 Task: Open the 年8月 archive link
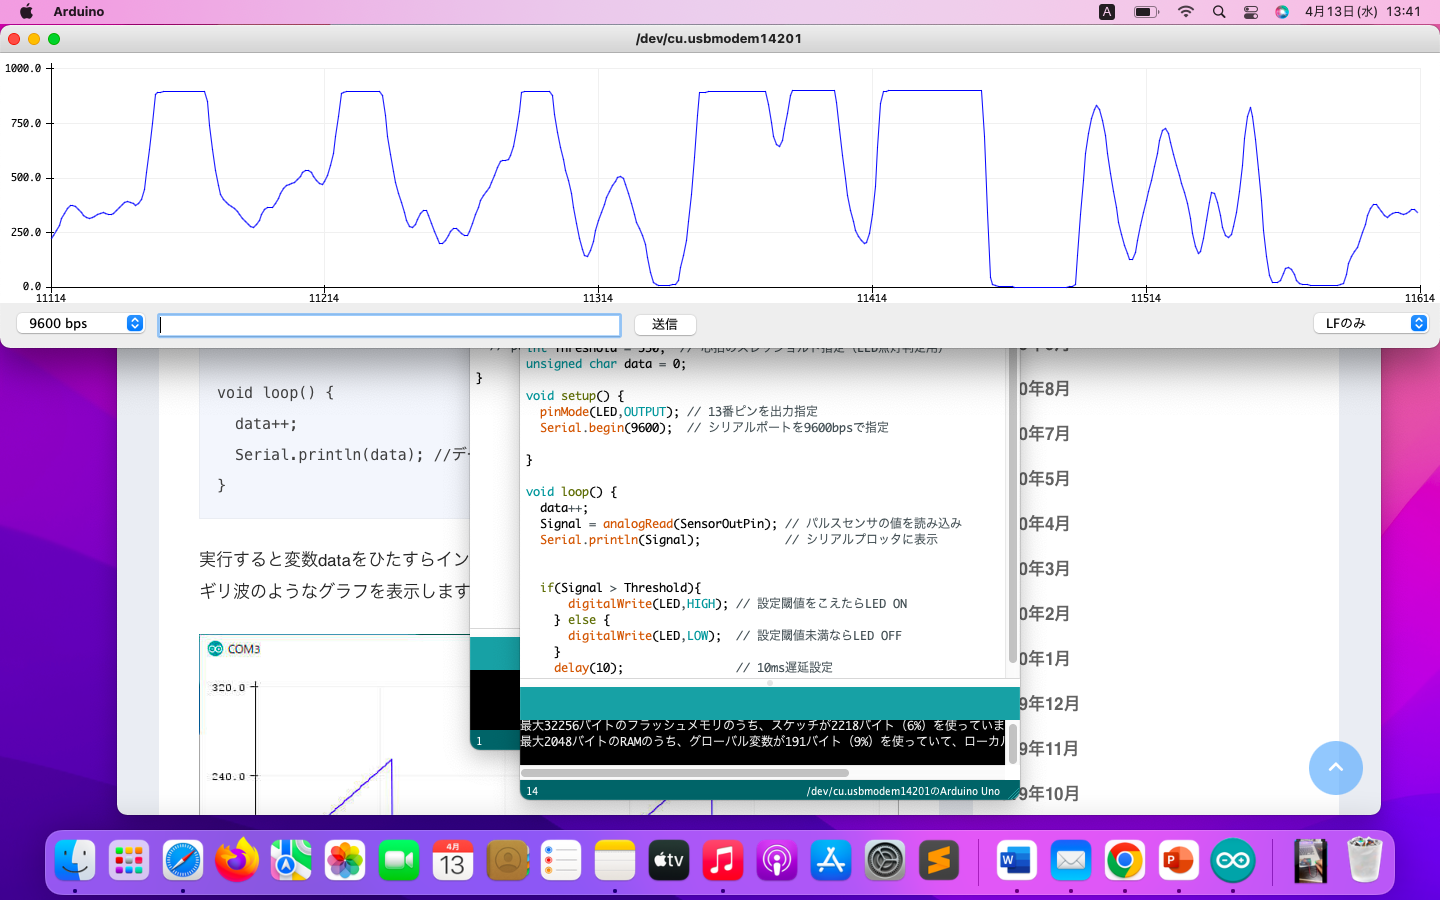point(1045,388)
